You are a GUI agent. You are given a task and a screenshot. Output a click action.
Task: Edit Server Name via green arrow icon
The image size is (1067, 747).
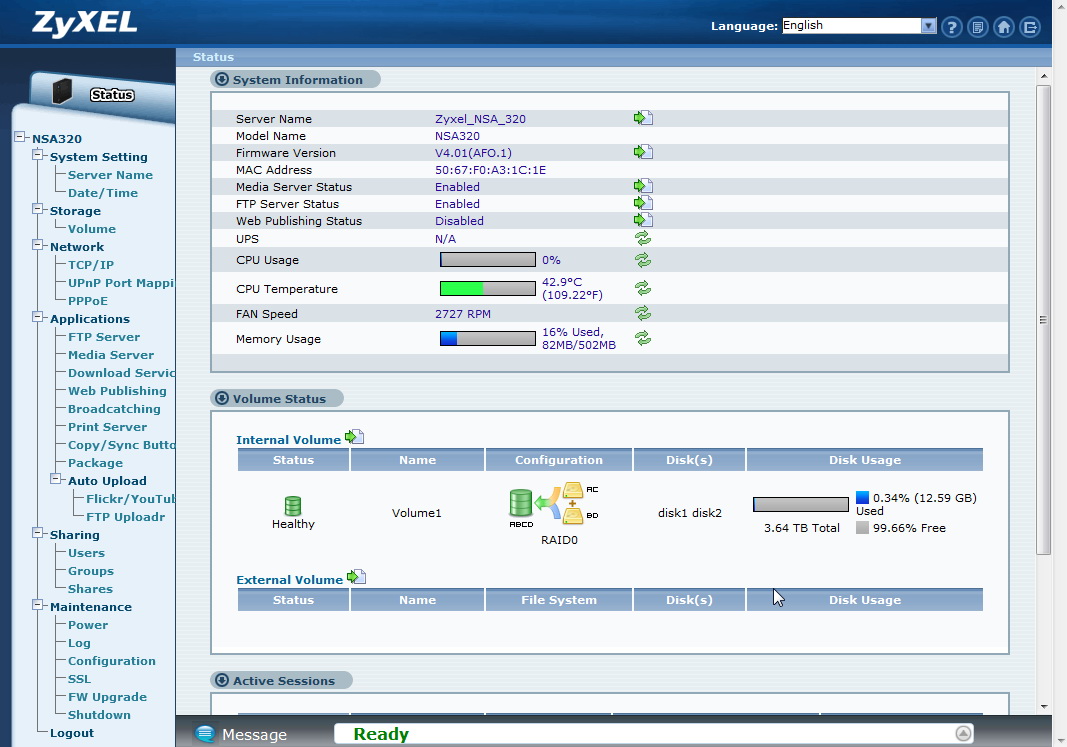643,118
